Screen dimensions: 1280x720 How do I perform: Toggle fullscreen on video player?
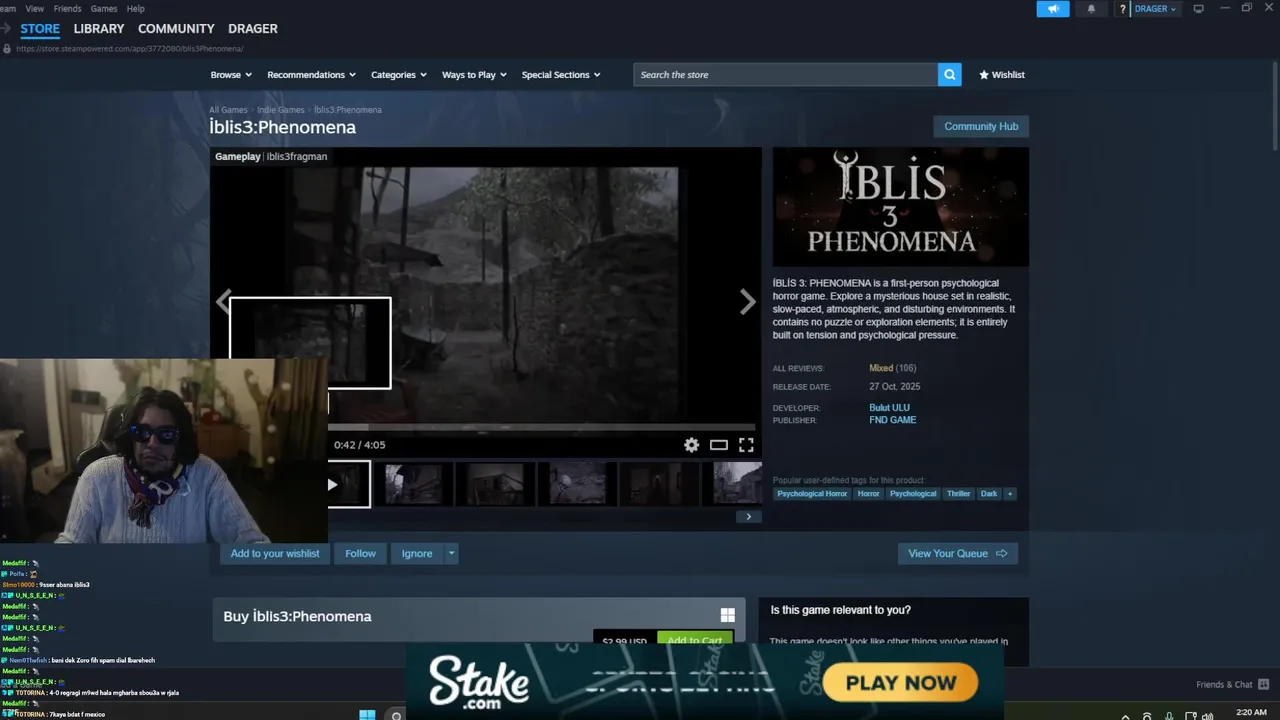[746, 445]
